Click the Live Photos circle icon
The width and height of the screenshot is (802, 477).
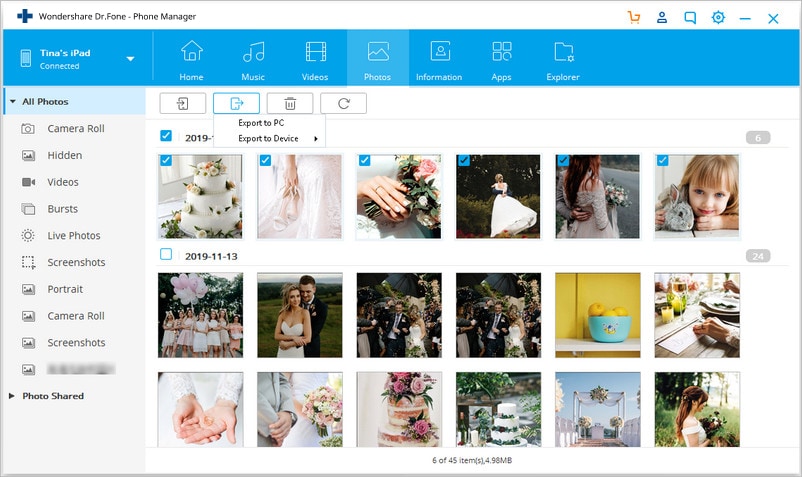pos(28,236)
